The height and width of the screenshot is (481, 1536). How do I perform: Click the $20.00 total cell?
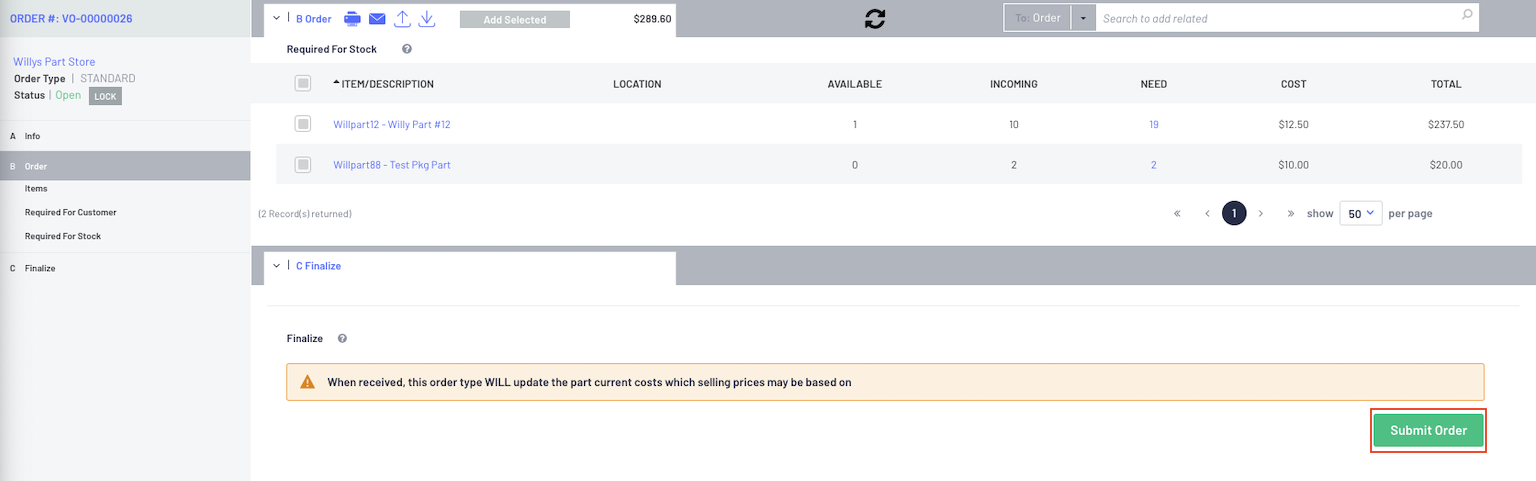[1446, 165]
